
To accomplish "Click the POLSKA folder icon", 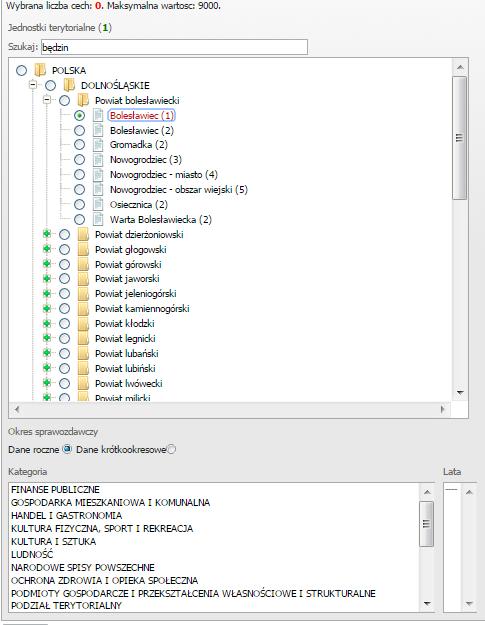I will click(40, 71).
